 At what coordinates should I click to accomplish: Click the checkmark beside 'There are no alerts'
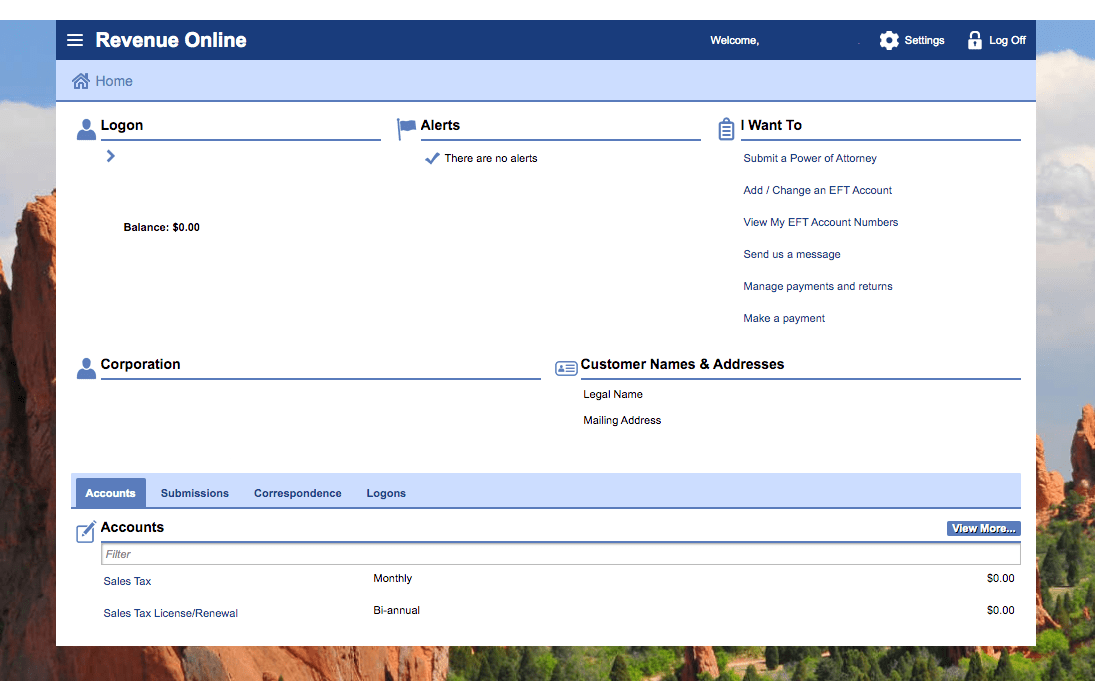tap(432, 157)
